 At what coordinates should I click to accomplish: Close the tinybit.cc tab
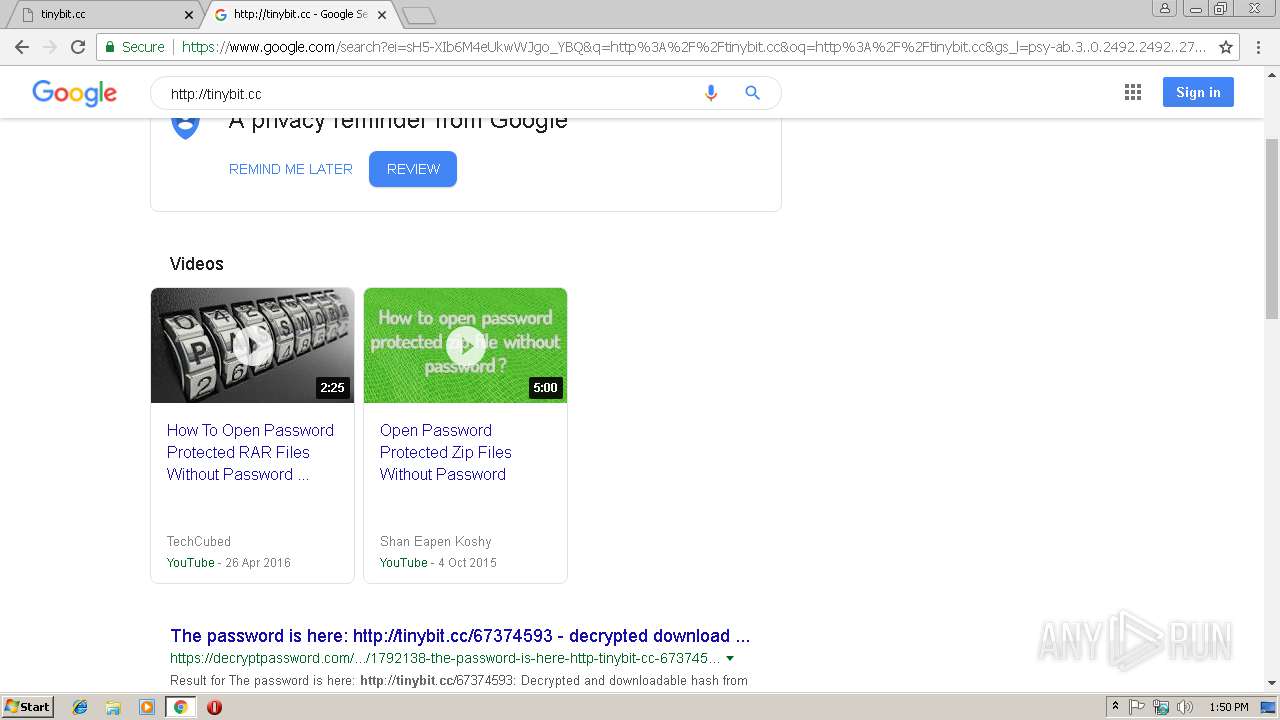[x=189, y=15]
